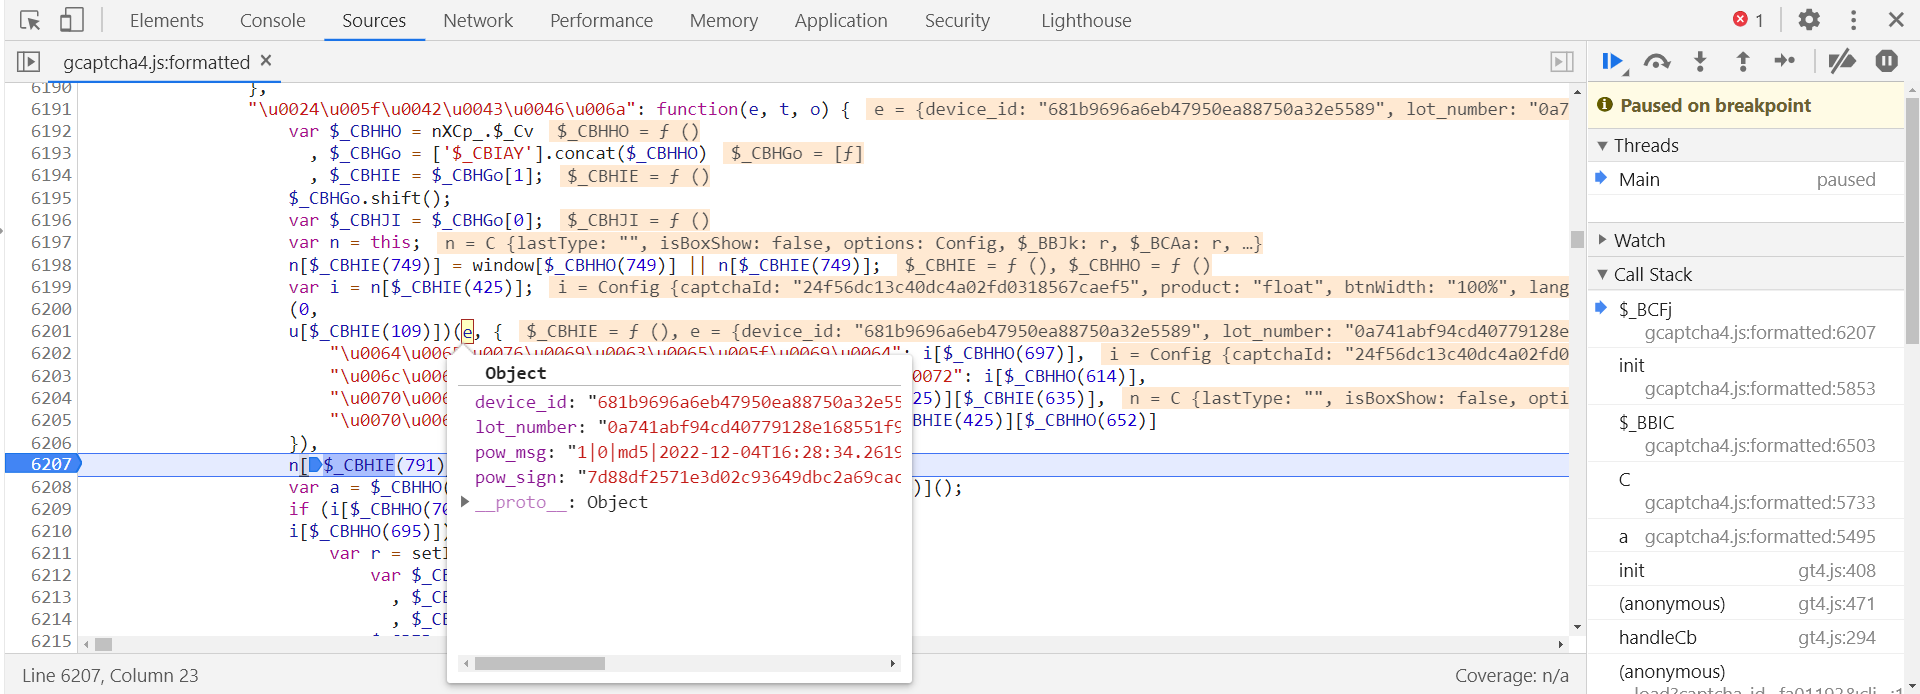This screenshot has height=694, width=1920.
Task: Expand the Watch section
Action: click(x=1603, y=240)
